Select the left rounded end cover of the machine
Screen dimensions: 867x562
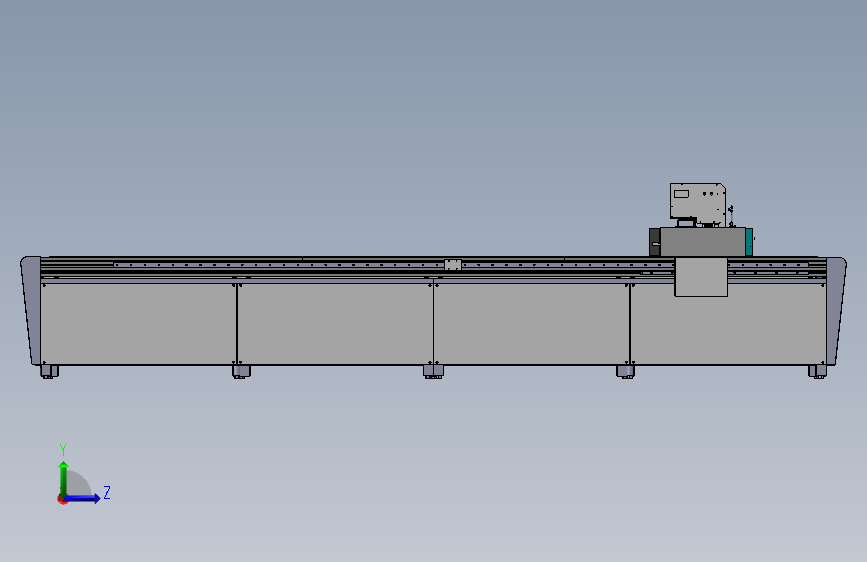[32, 310]
